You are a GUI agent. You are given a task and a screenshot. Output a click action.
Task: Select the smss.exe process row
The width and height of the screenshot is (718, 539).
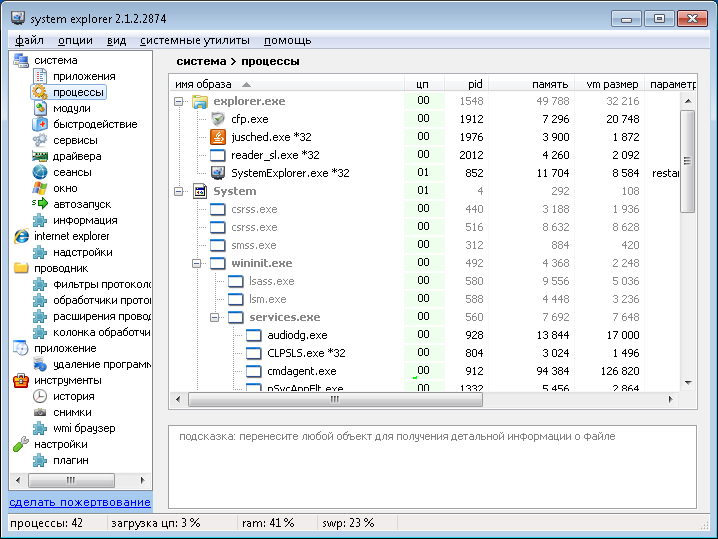[x=424, y=245]
